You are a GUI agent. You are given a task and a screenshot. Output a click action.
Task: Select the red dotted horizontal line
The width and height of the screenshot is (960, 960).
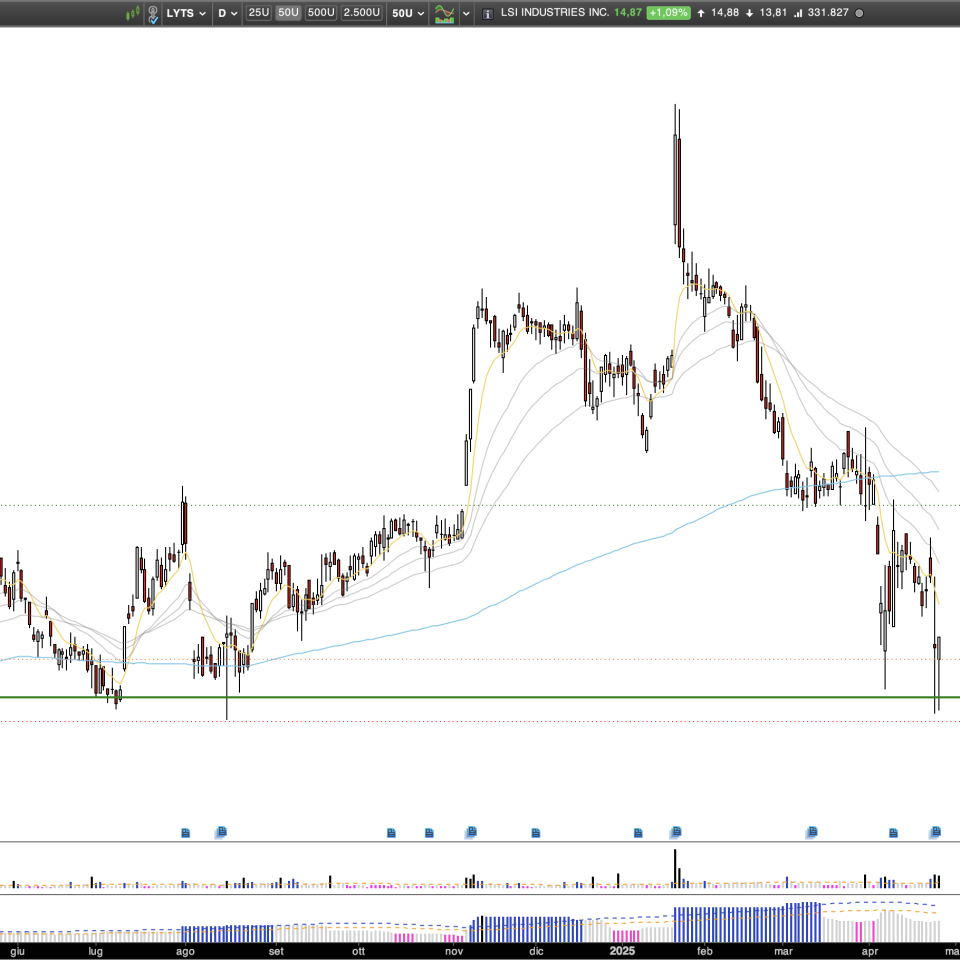coord(480,722)
